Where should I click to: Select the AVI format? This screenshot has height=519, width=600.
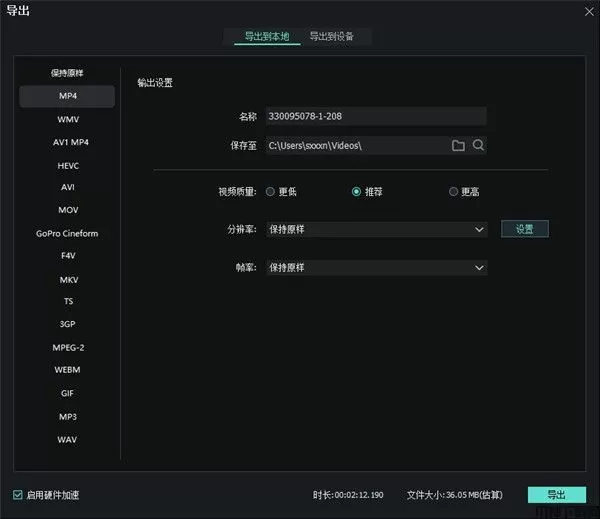coord(68,187)
